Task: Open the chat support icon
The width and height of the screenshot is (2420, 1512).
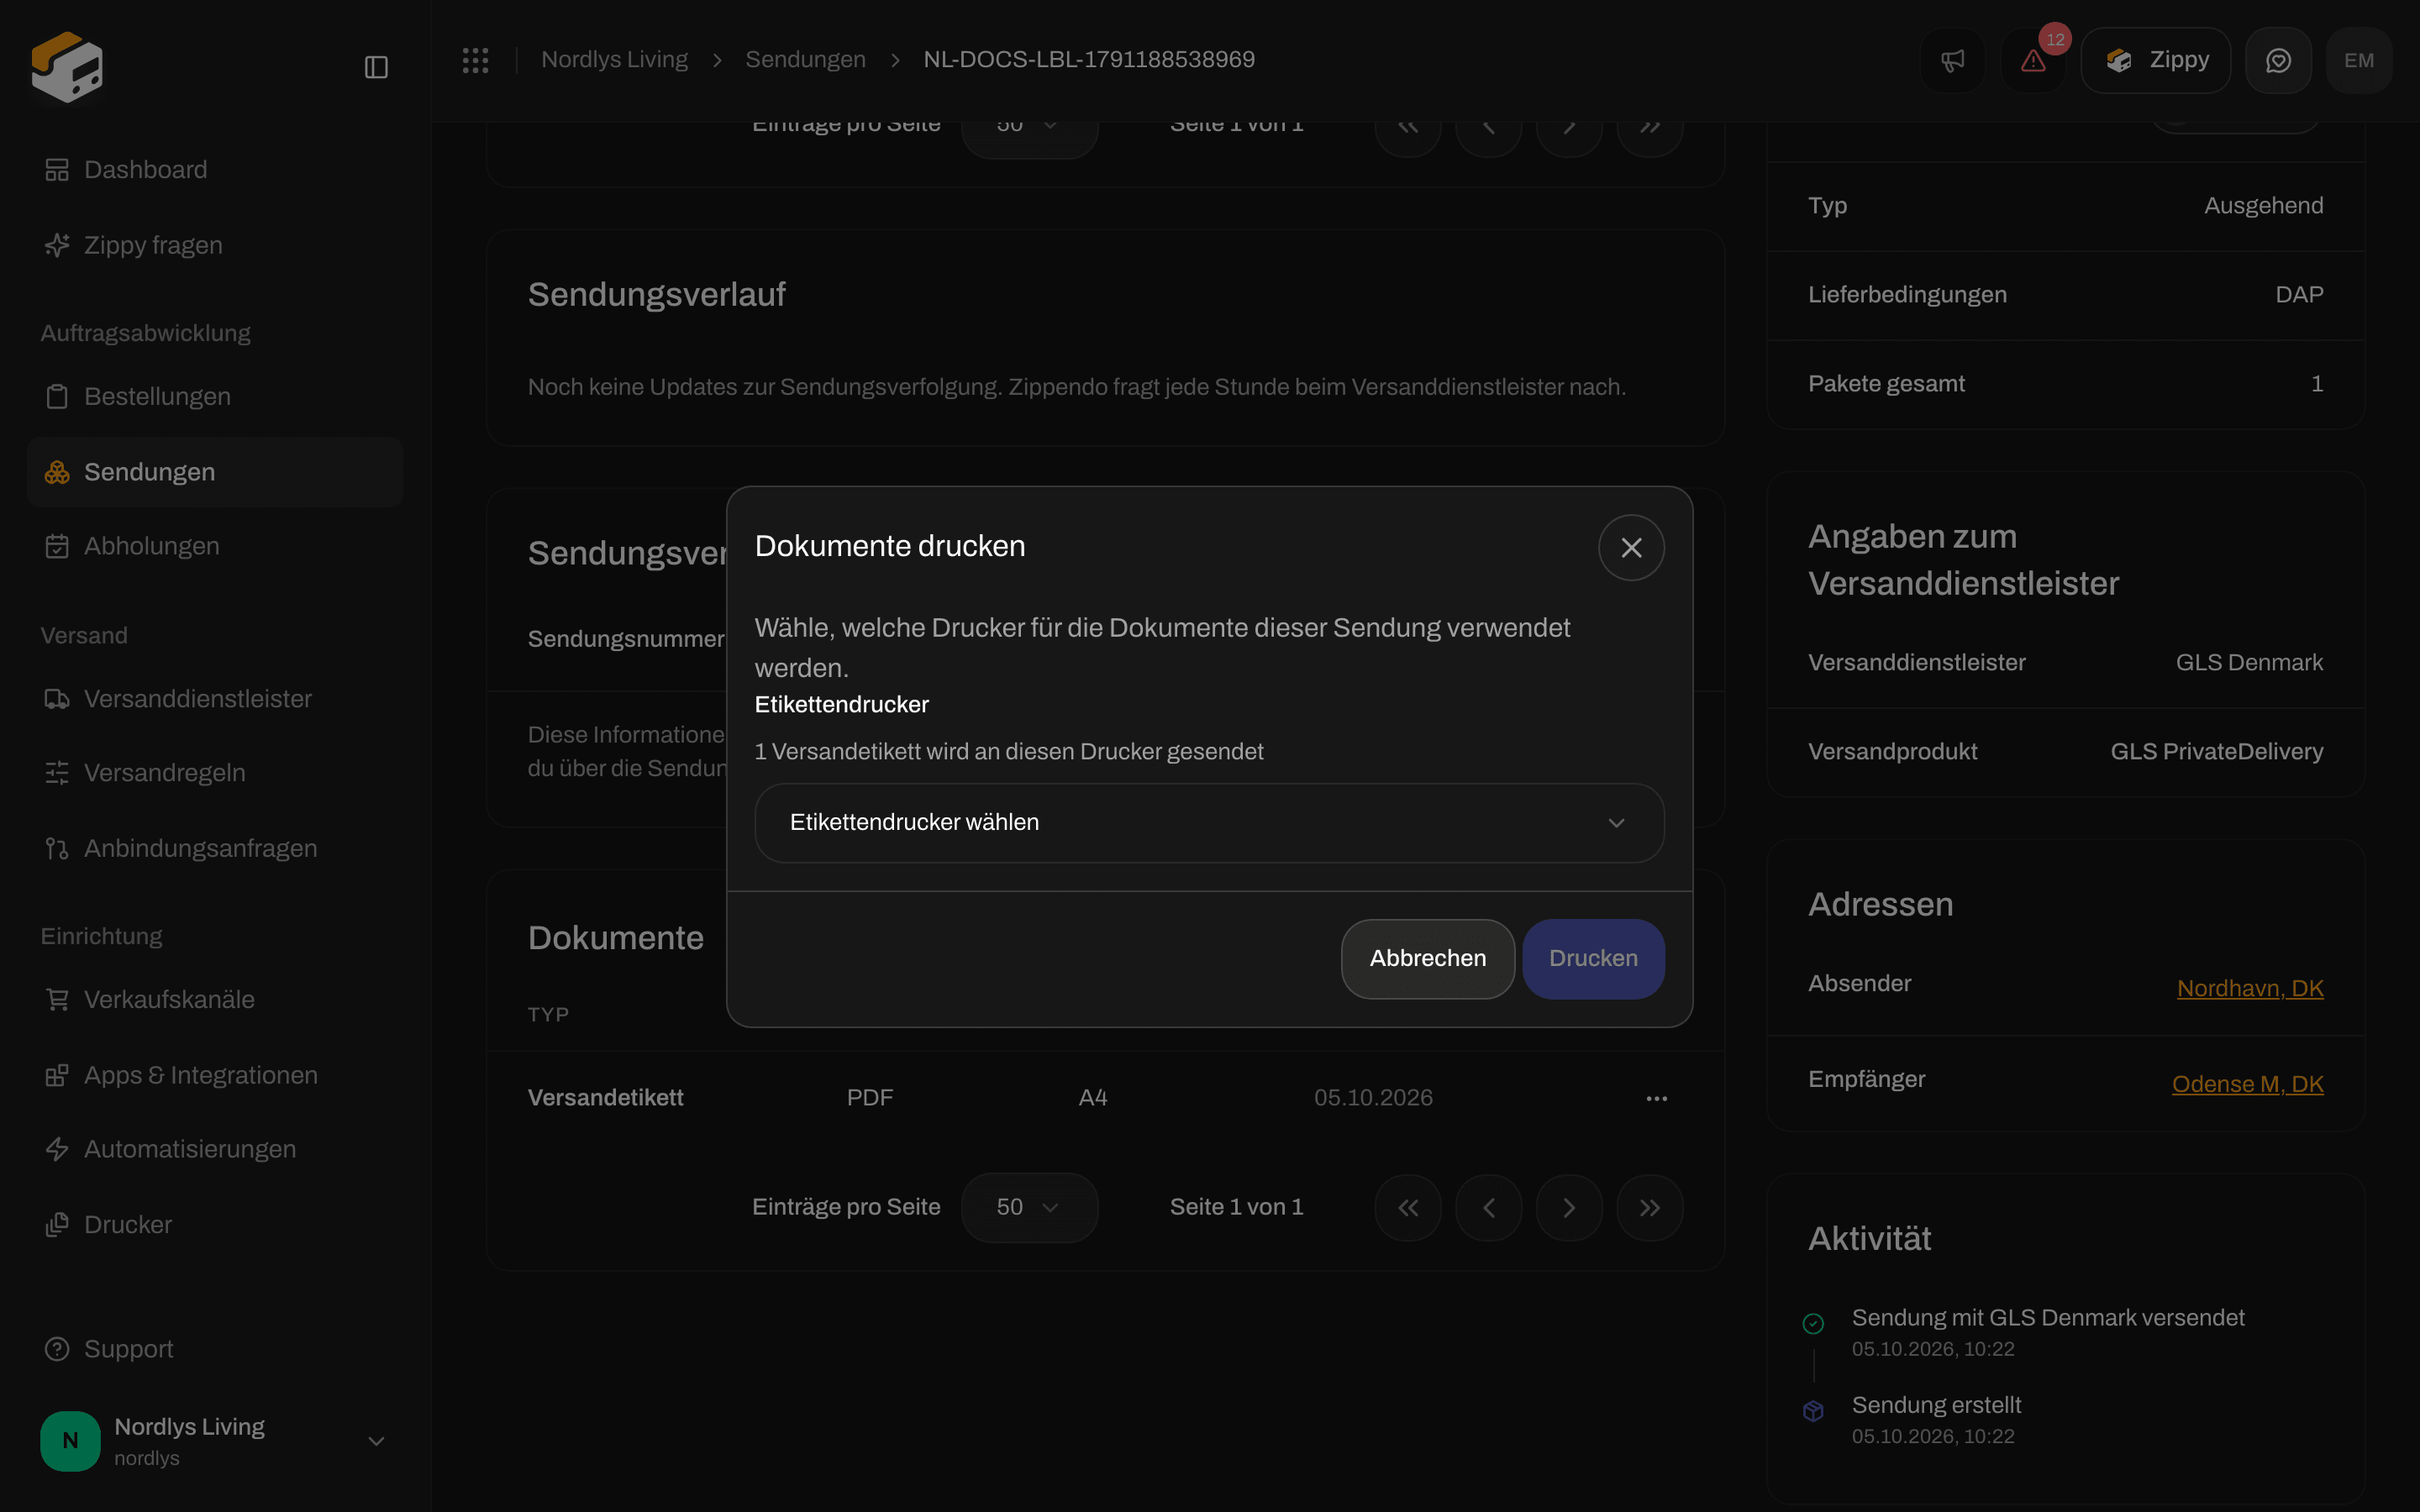Action: coord(2278,60)
